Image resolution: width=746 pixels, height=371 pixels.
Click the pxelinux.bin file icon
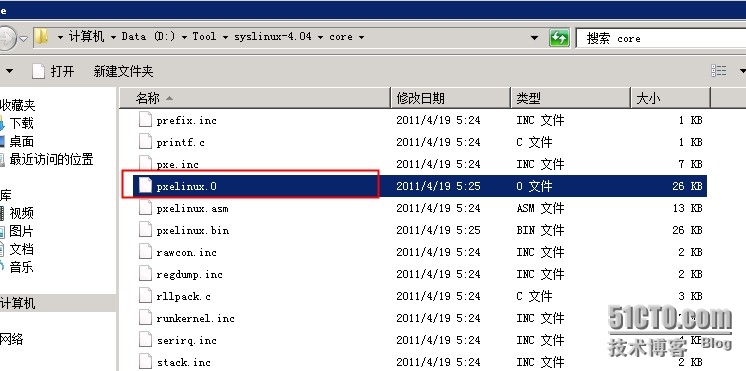click(145, 230)
